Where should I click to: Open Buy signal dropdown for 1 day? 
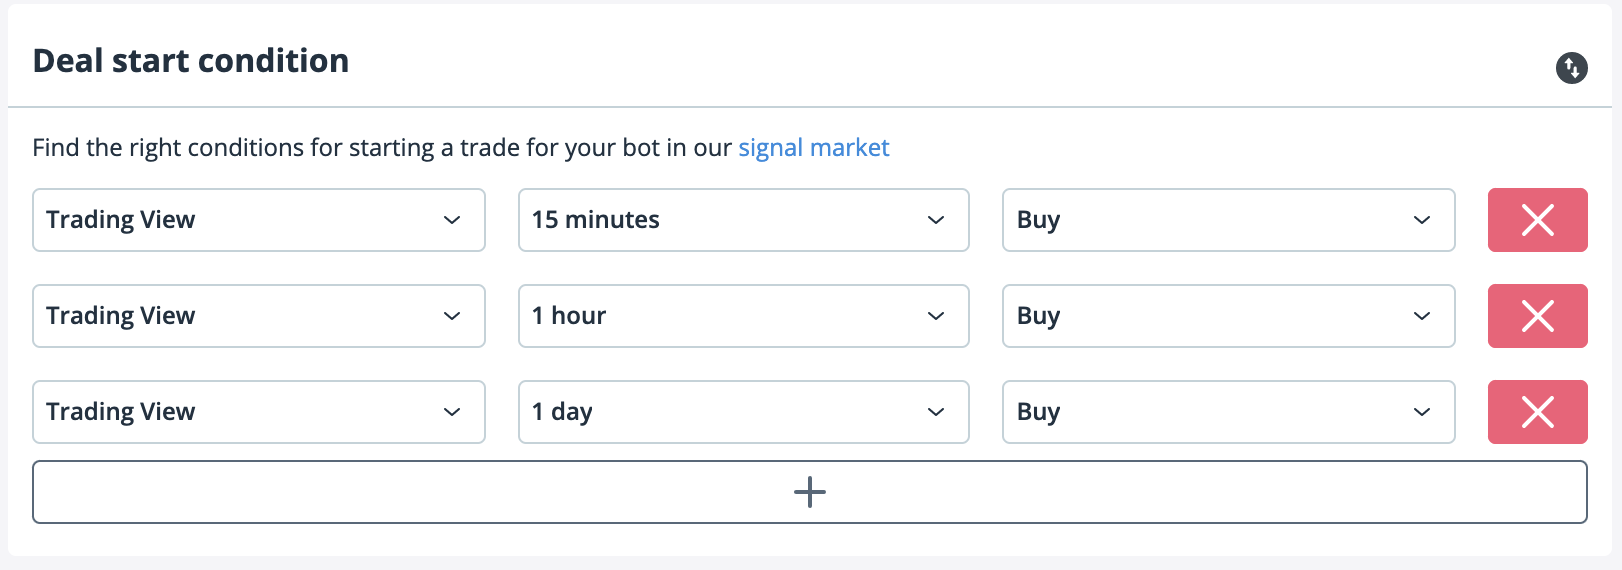[1228, 412]
